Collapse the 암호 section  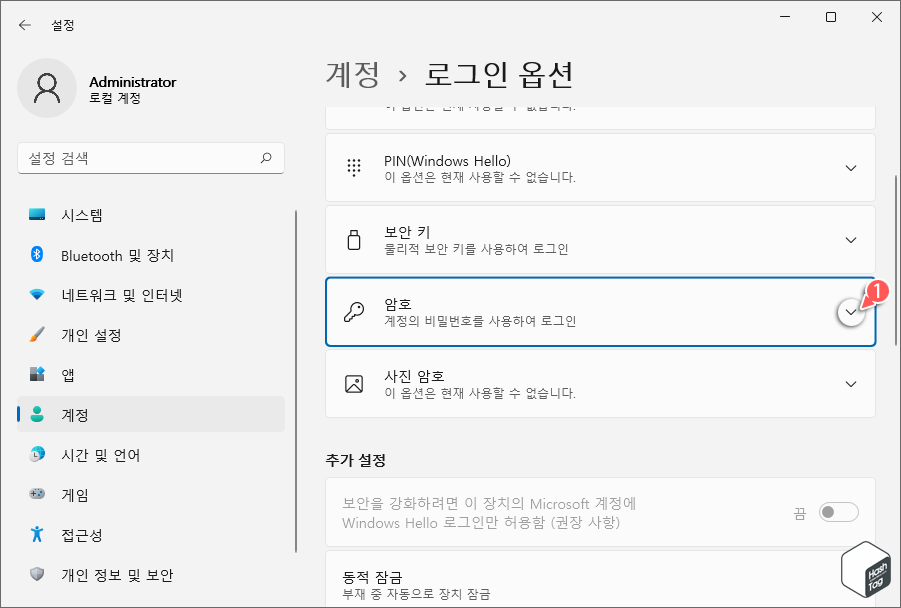[851, 311]
